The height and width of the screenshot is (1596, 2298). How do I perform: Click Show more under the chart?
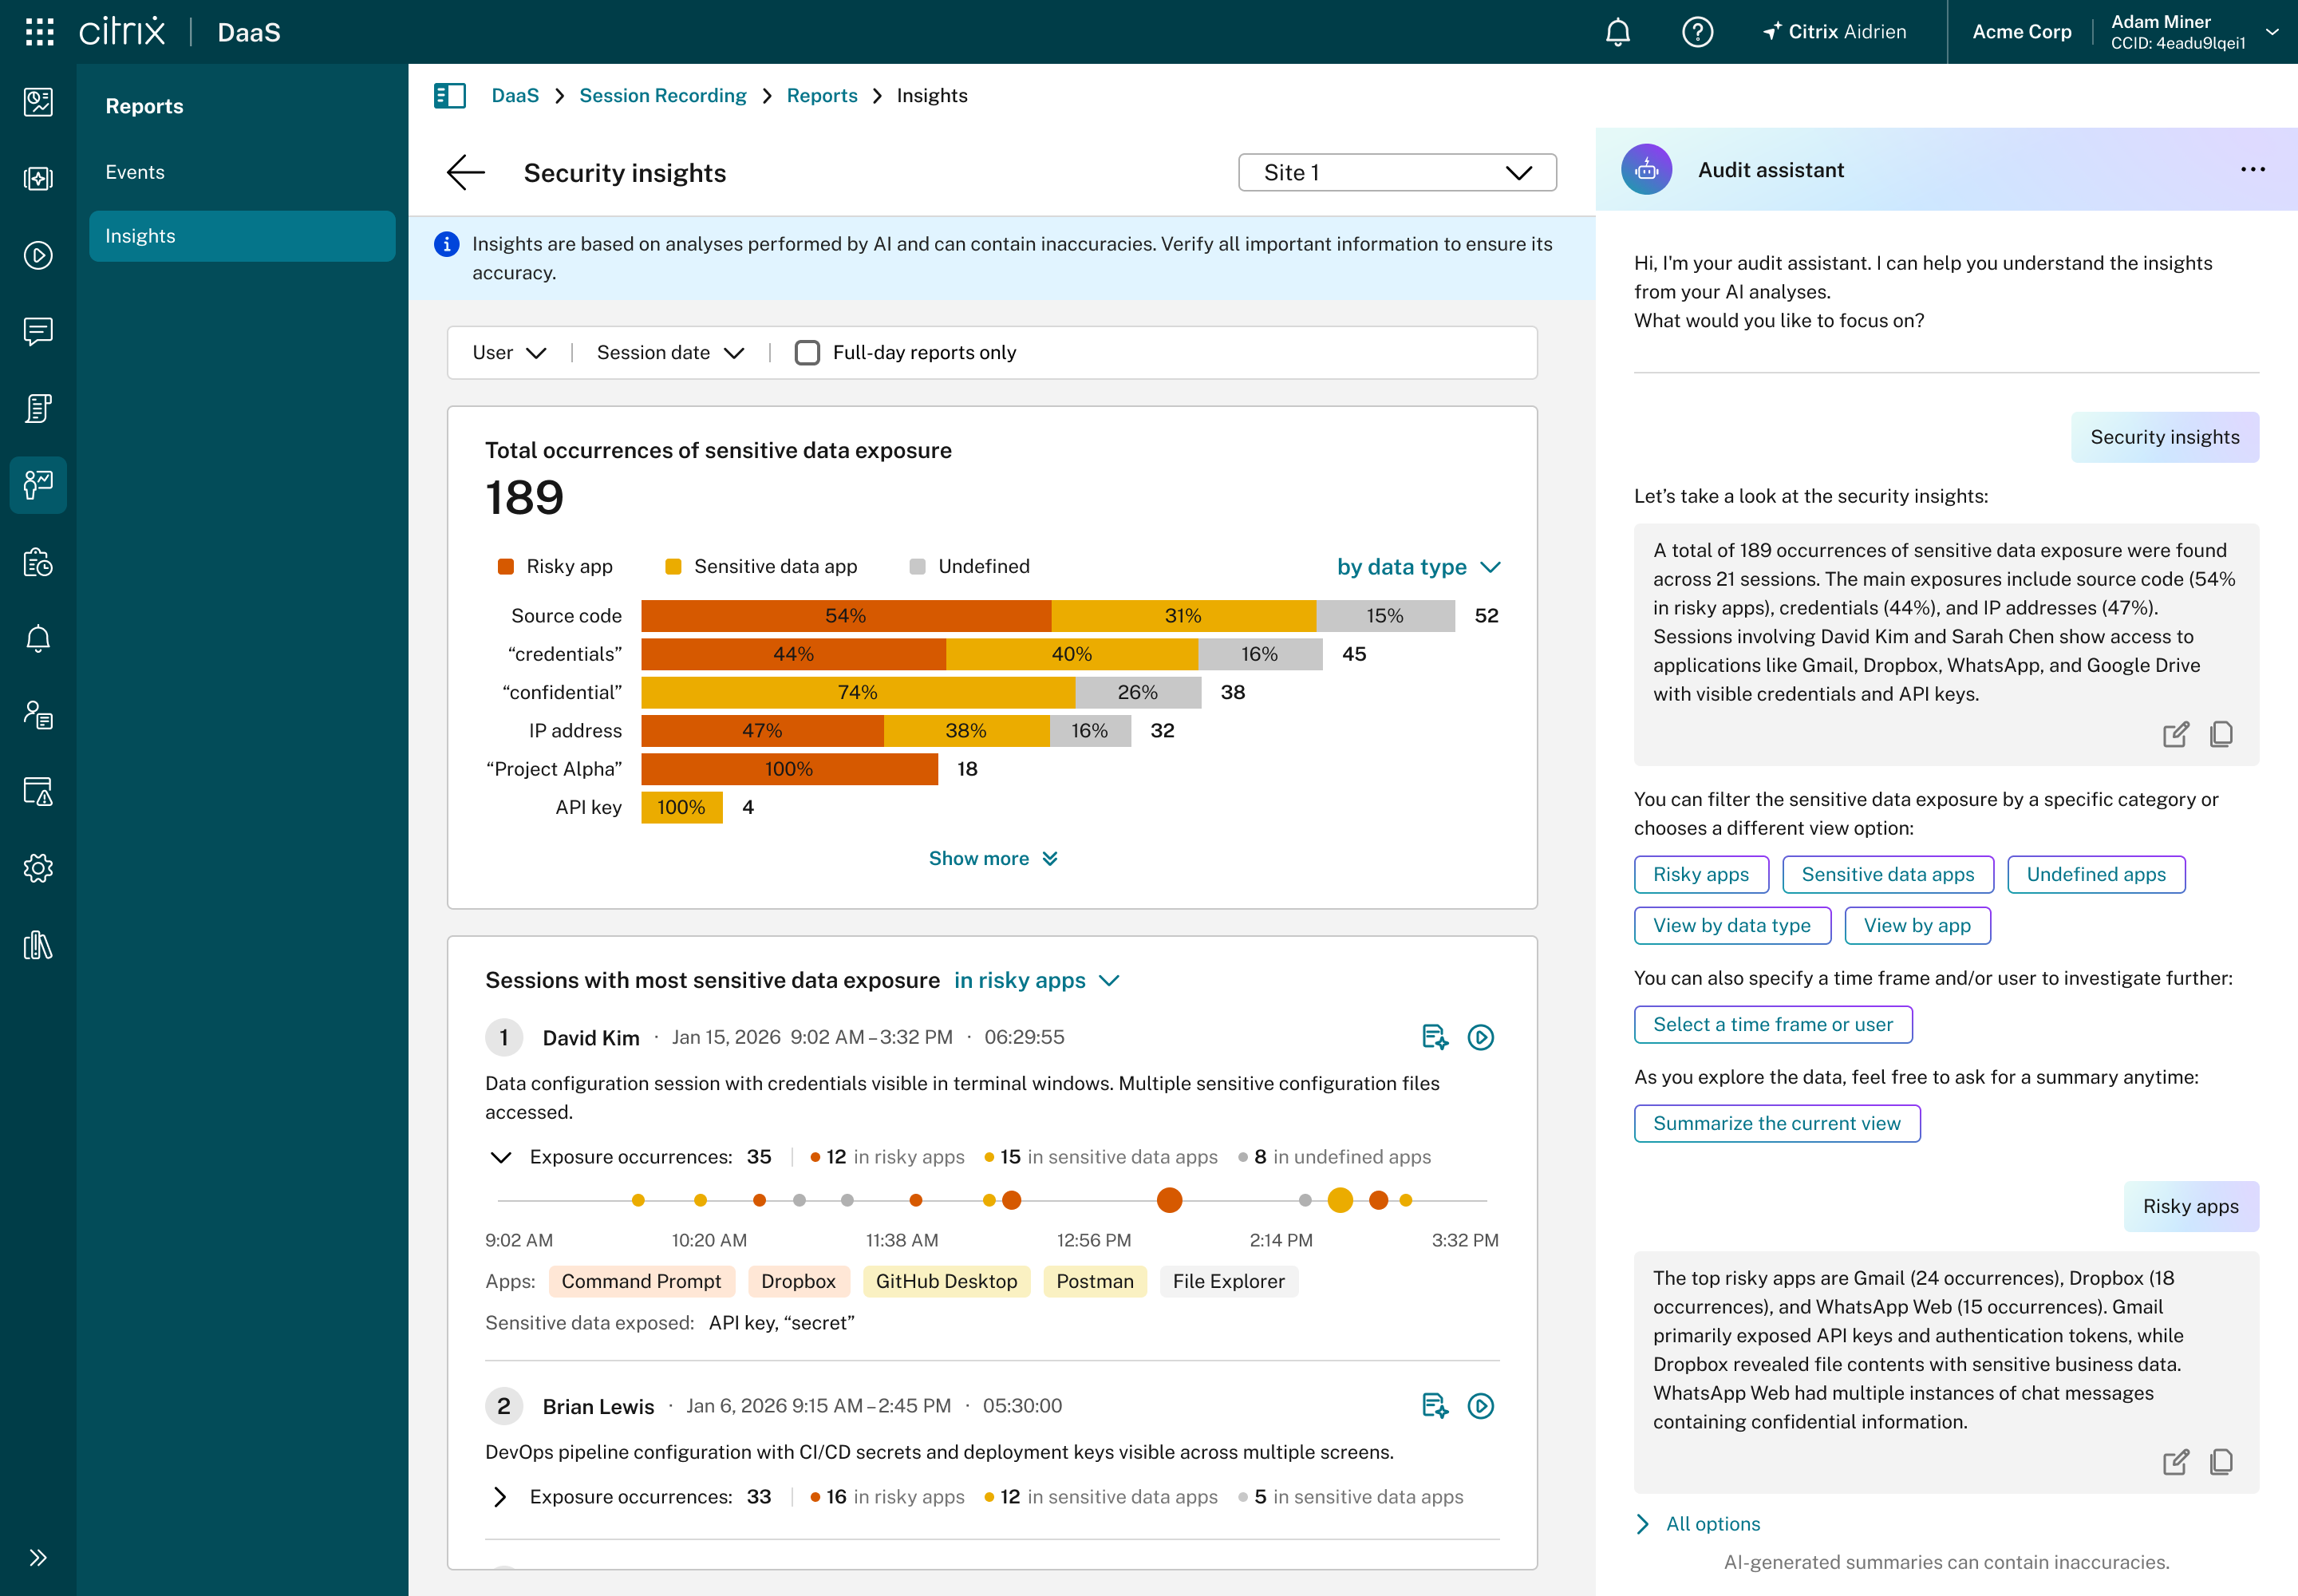point(992,858)
